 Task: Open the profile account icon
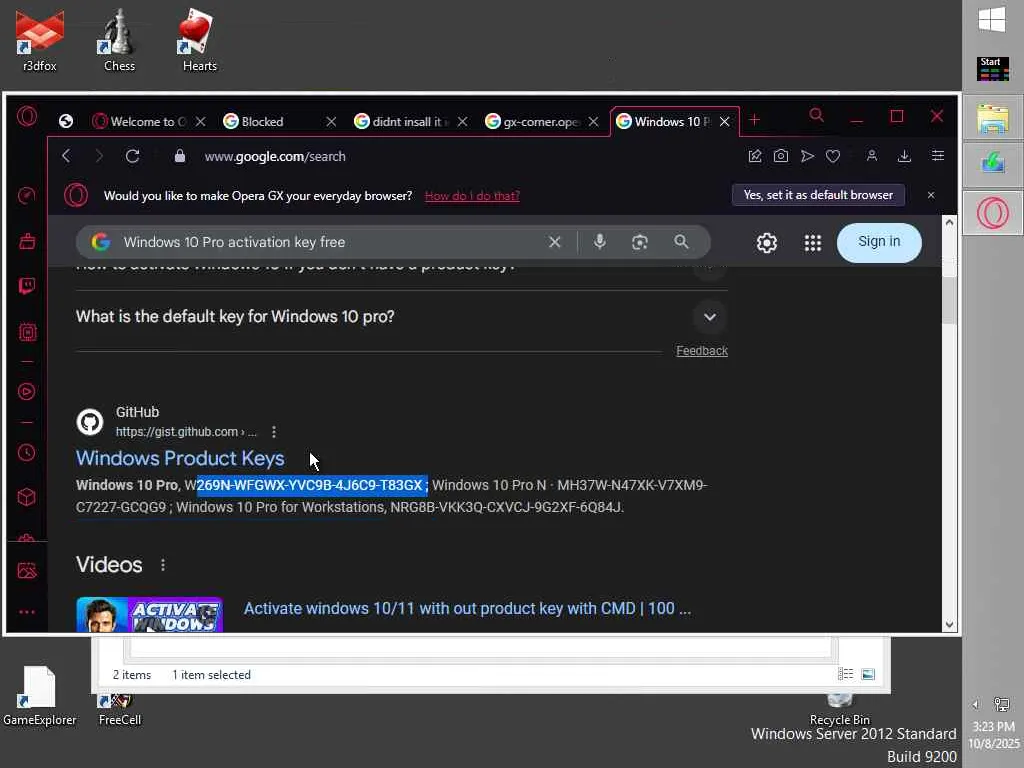click(872, 155)
